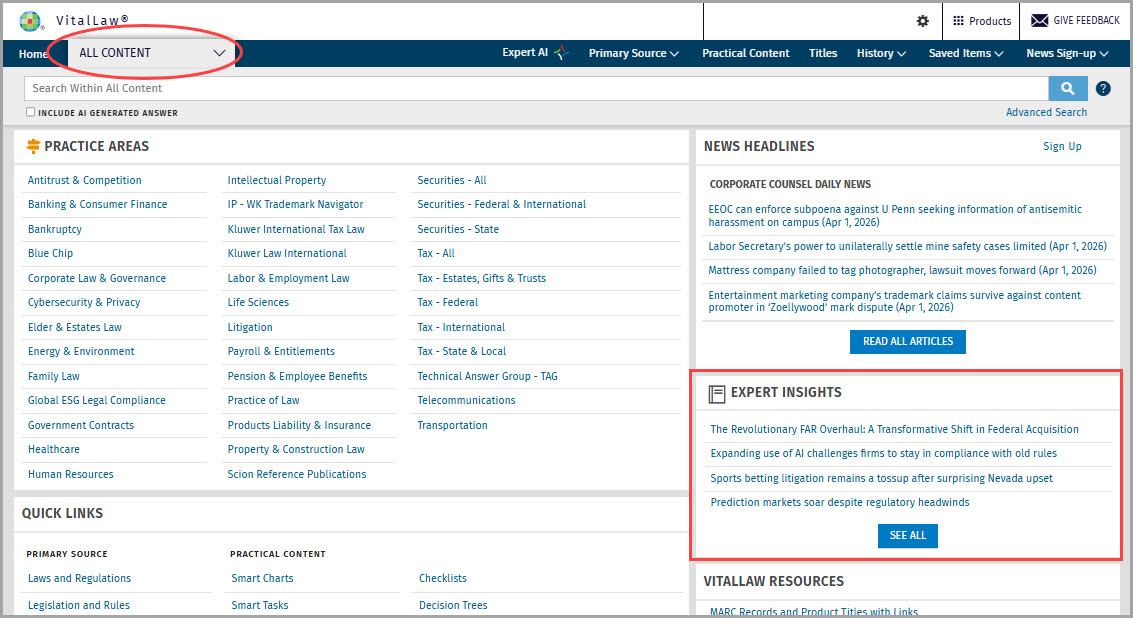
Task: Select Government Contracts practice area
Action: tap(81, 425)
